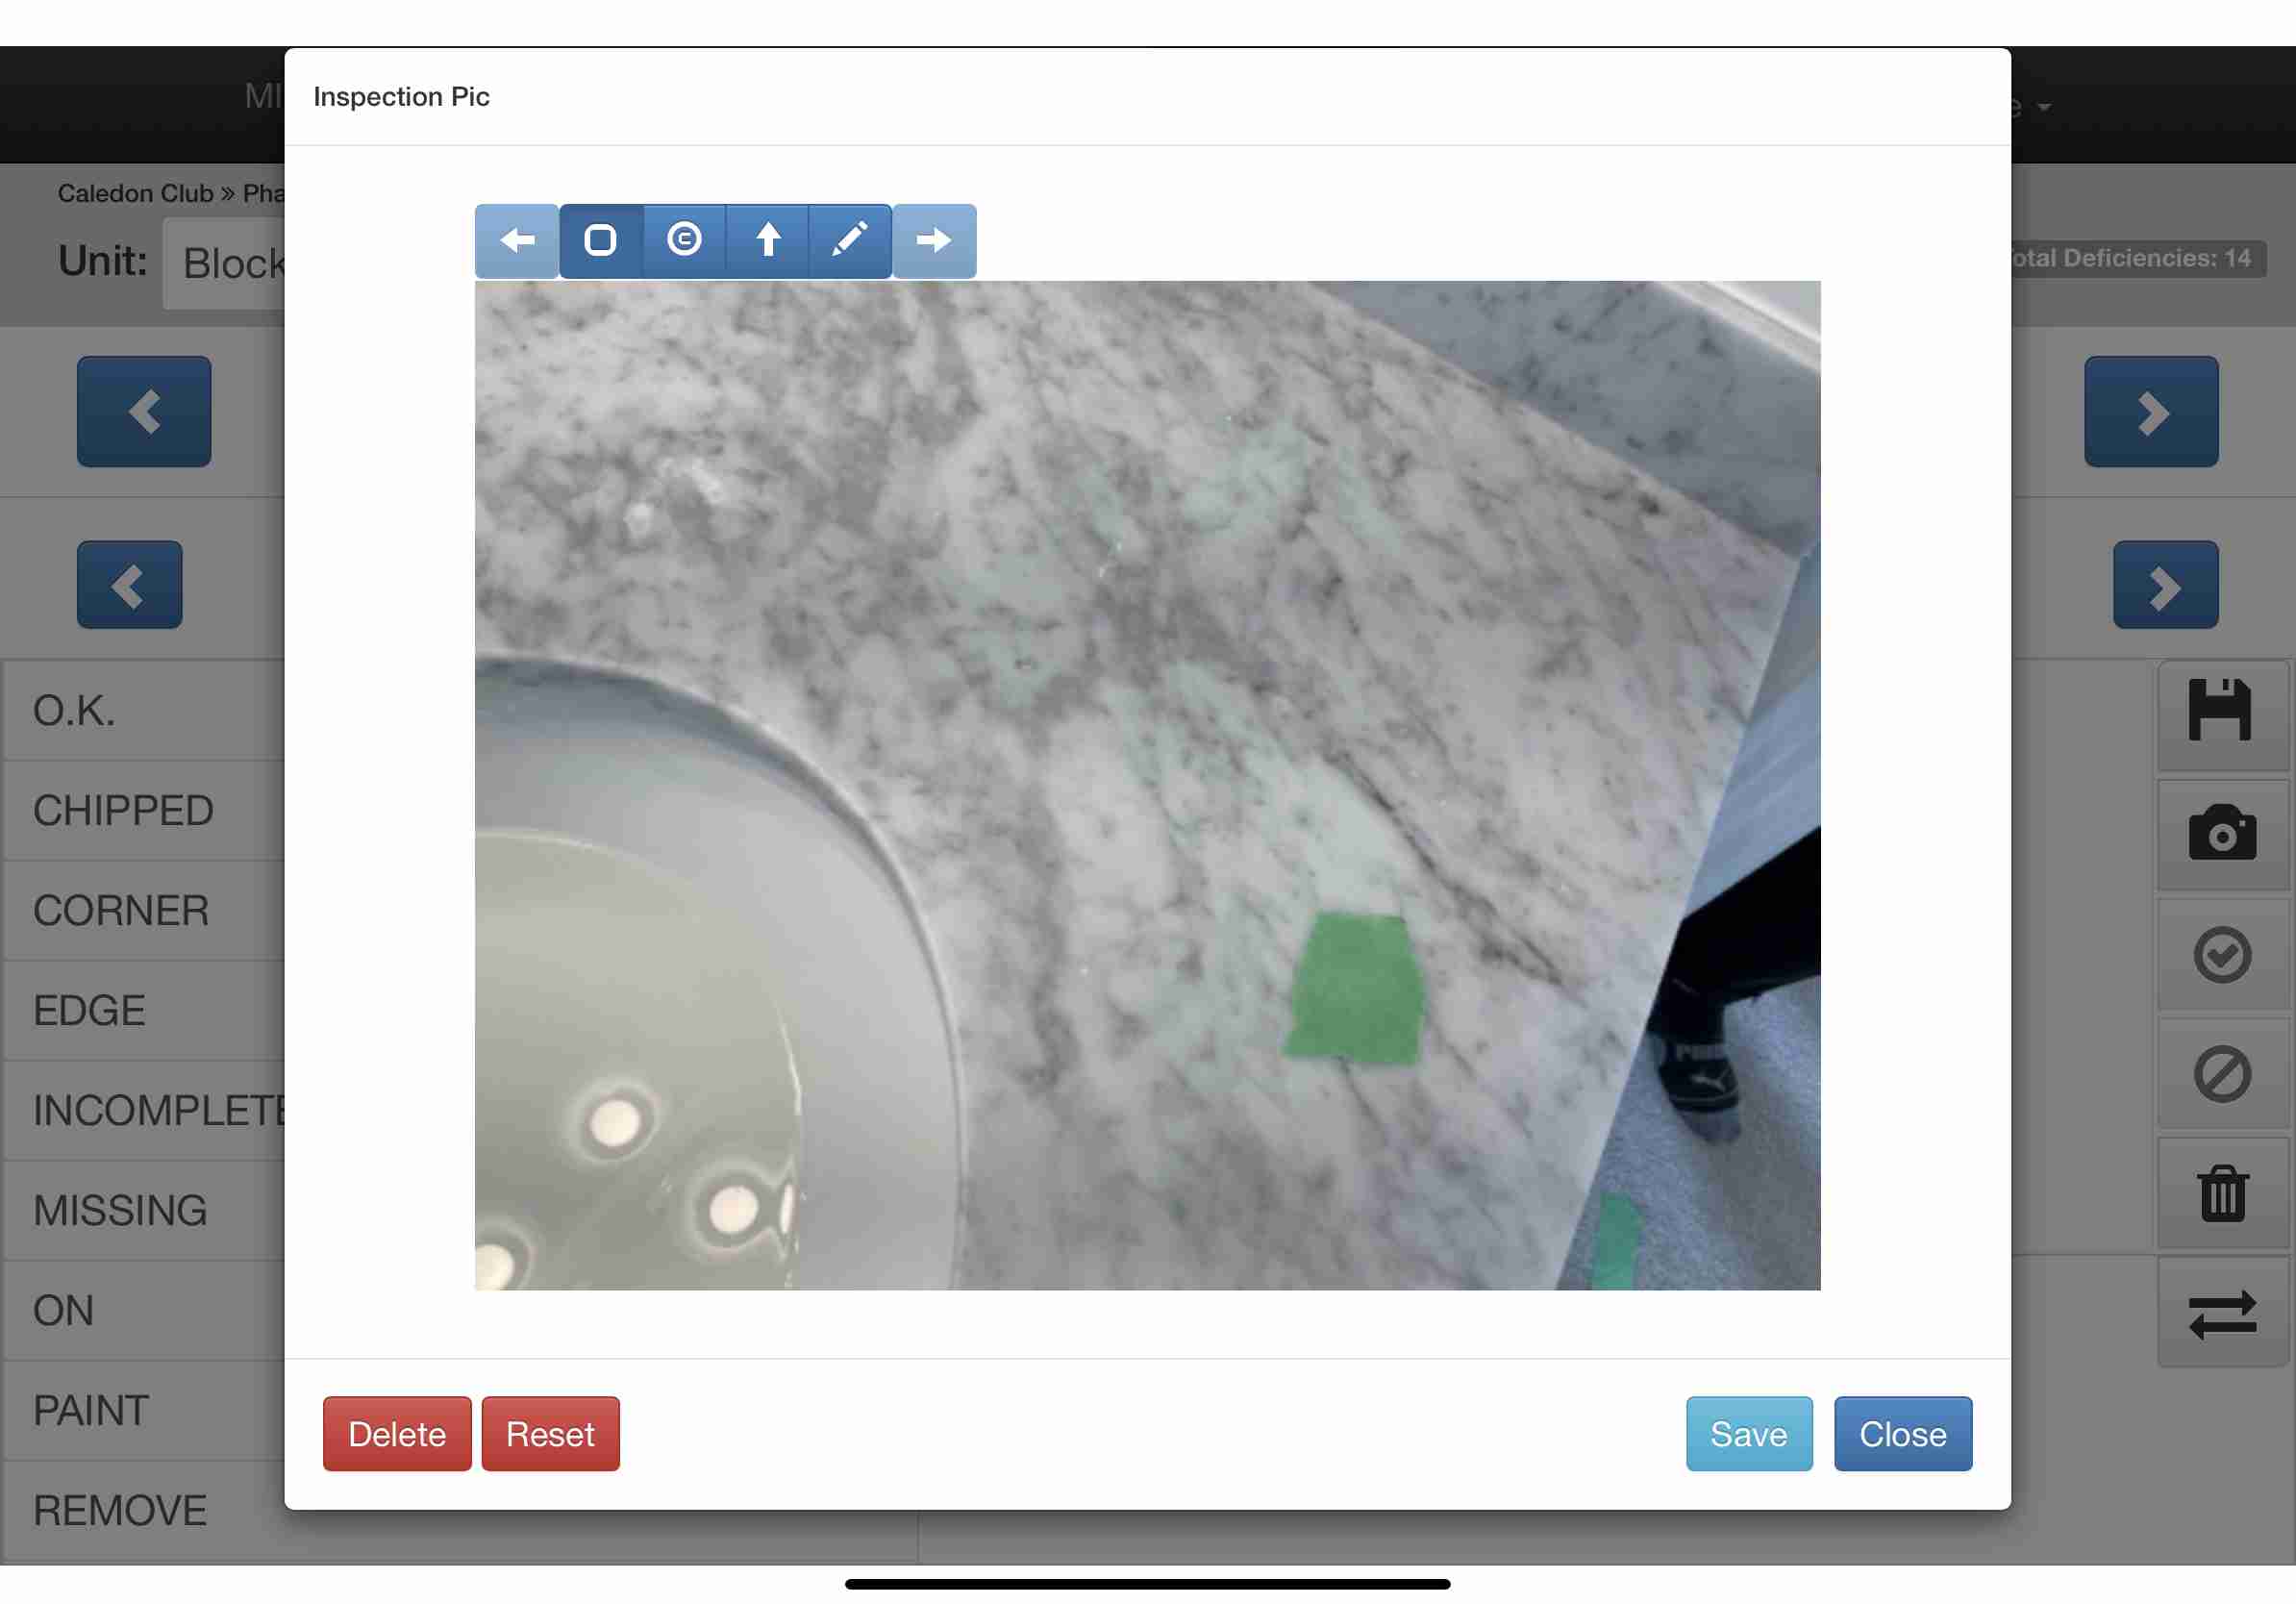This screenshot has height=1604, width=2296.
Task: Select the INCOMPLETE option in the list
Action: coord(144,1111)
